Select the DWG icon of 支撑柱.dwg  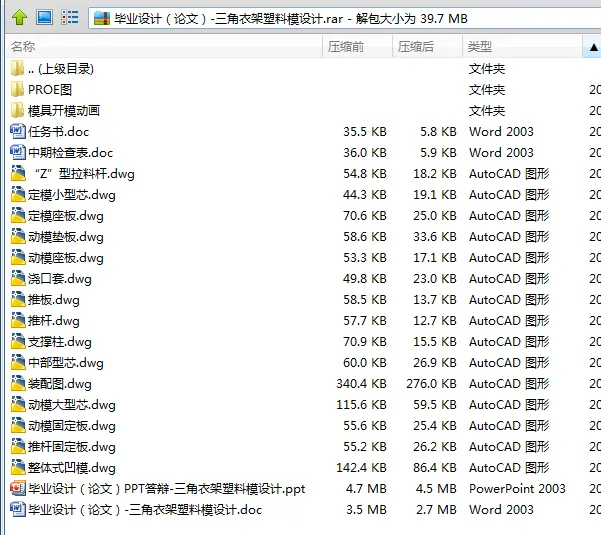coord(18,341)
